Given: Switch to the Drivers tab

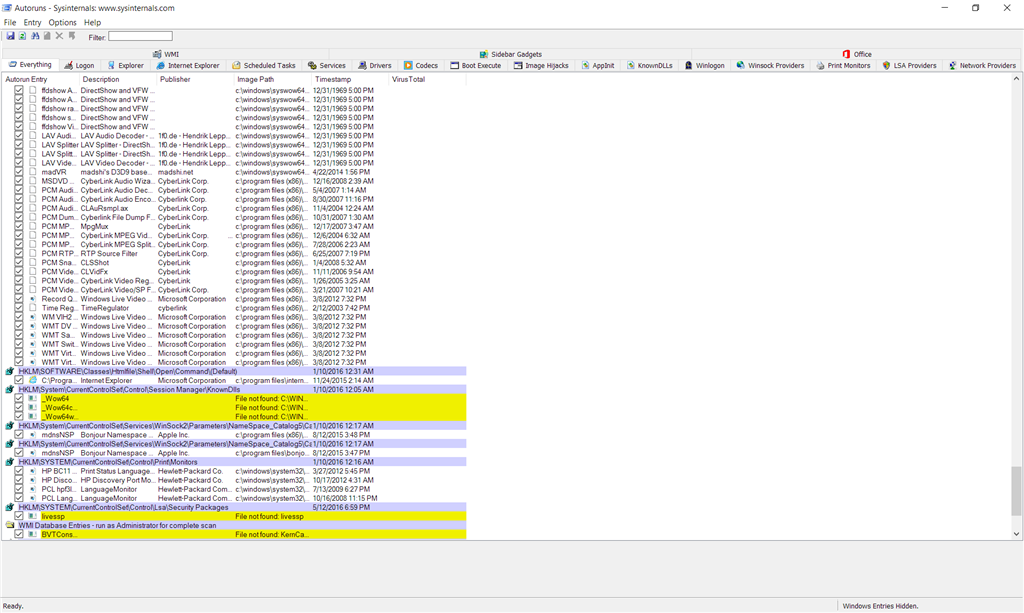Looking at the screenshot, I should coord(374,65).
